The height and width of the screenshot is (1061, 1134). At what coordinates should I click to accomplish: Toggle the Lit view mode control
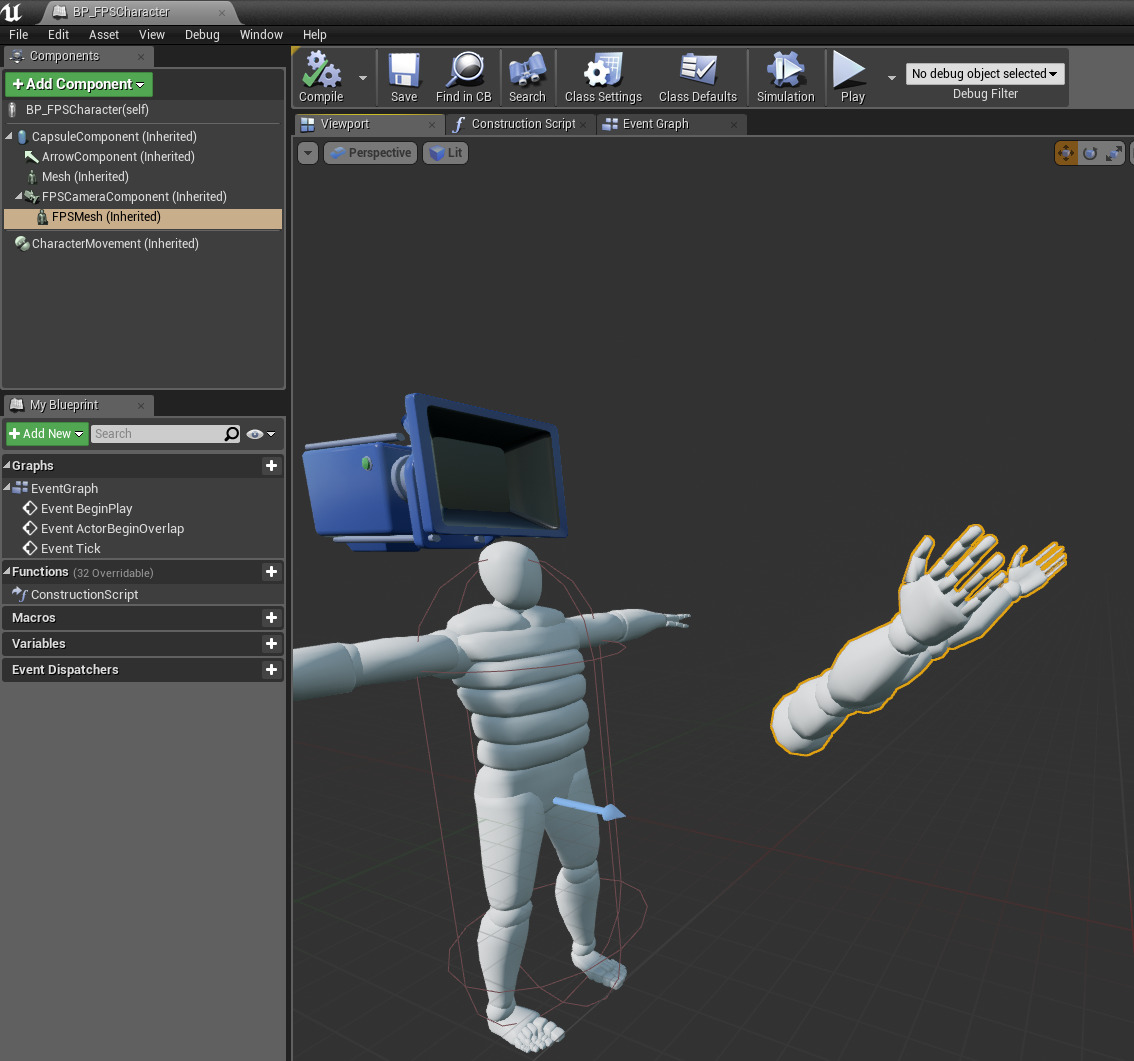[444, 152]
